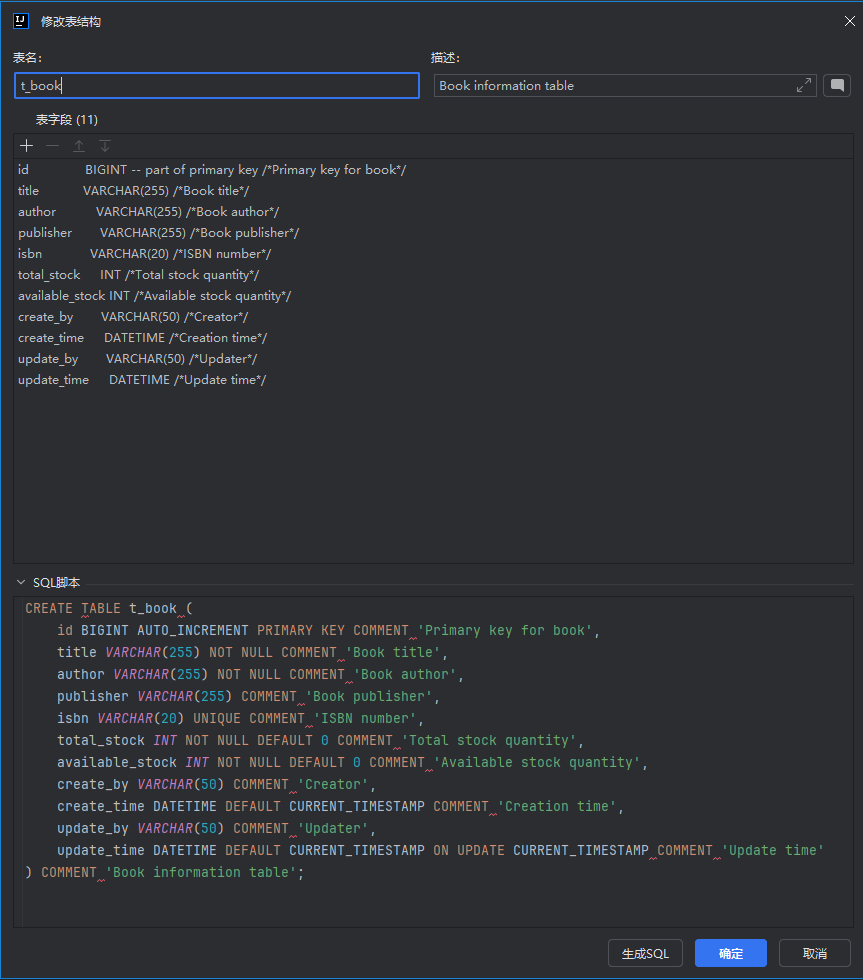
Task: Select the available_stock INT field row
Action: pos(155,296)
